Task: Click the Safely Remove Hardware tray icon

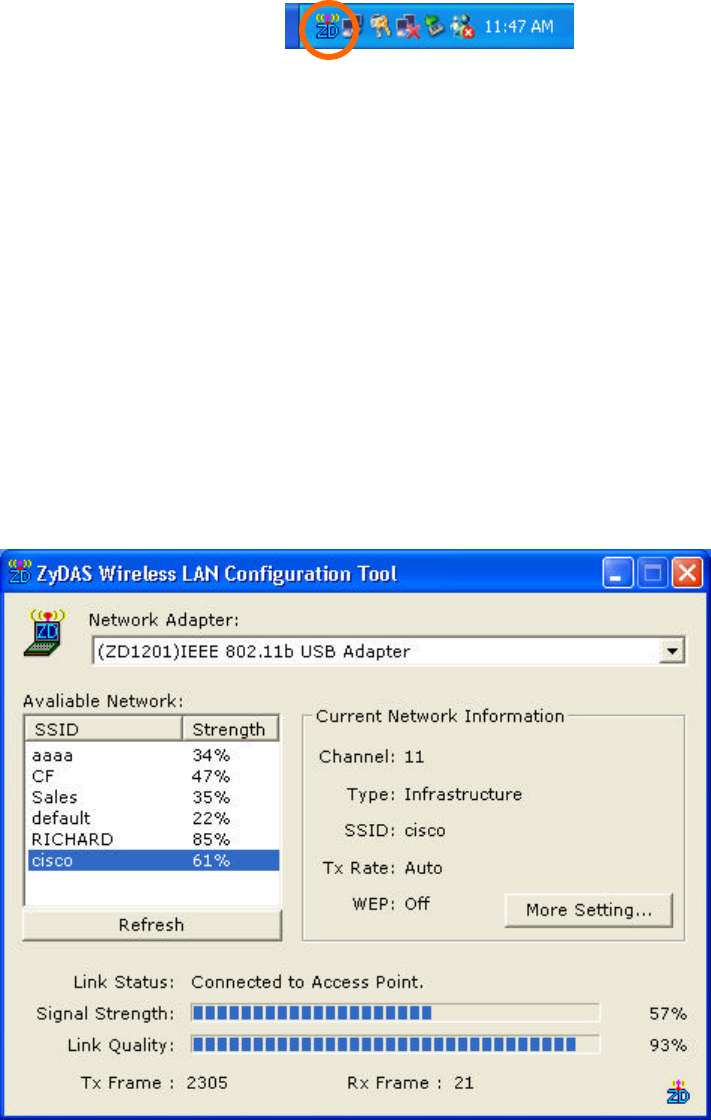Action: pyautogui.click(x=435, y=27)
